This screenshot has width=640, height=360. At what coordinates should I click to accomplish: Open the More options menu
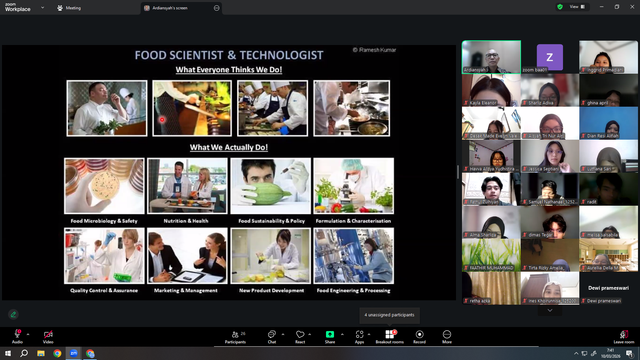click(447, 337)
